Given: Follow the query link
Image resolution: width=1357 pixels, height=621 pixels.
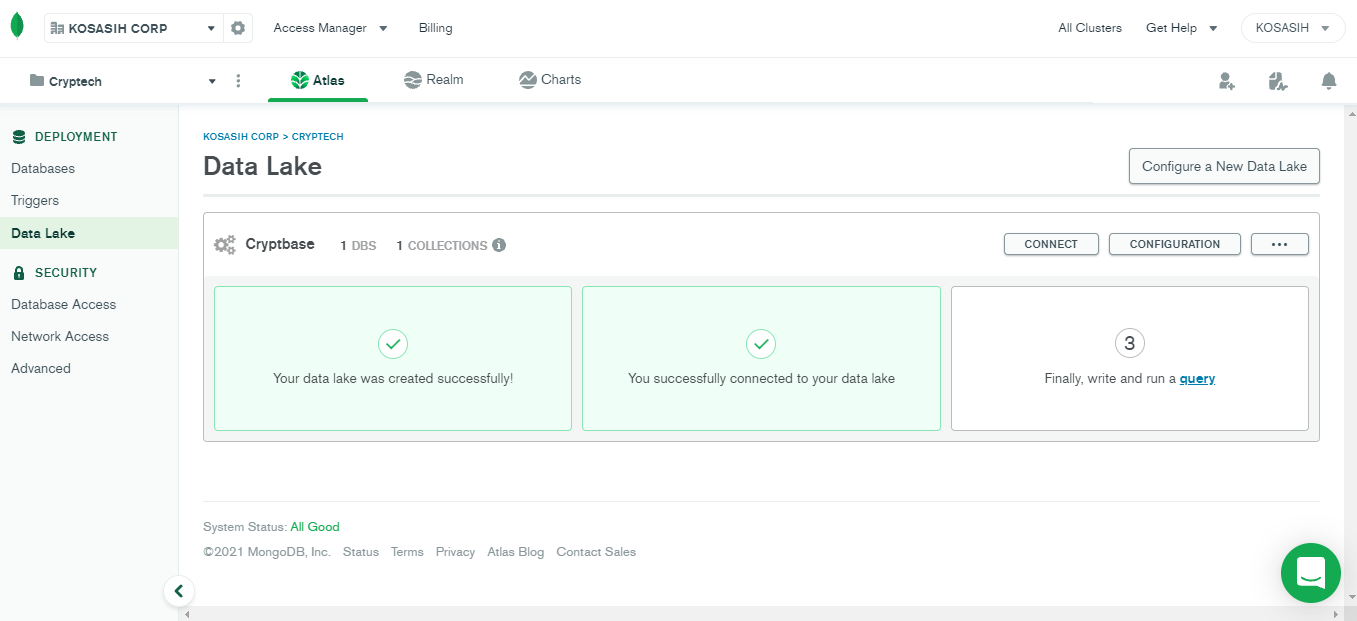Looking at the screenshot, I should (1197, 379).
